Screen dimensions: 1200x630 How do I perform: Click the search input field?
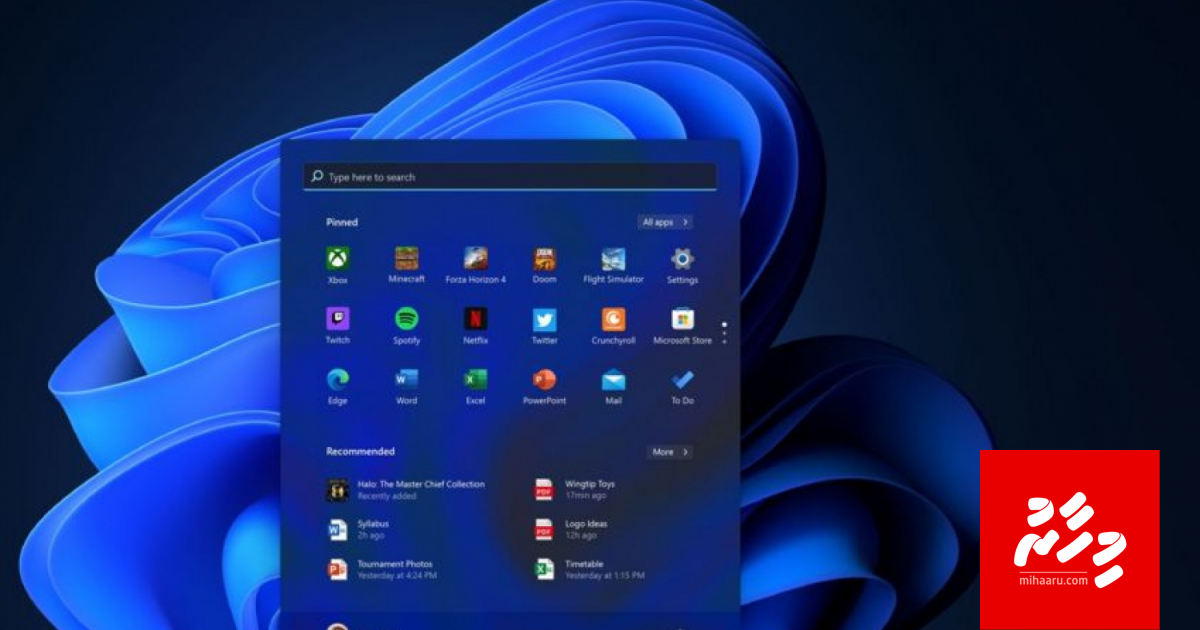click(510, 176)
